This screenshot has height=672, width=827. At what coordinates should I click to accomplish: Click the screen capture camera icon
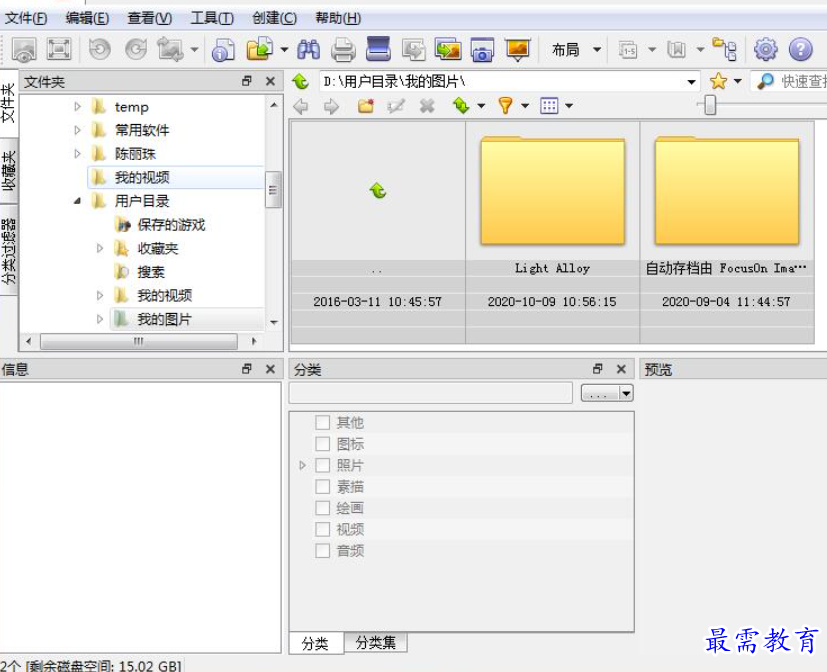click(x=482, y=50)
